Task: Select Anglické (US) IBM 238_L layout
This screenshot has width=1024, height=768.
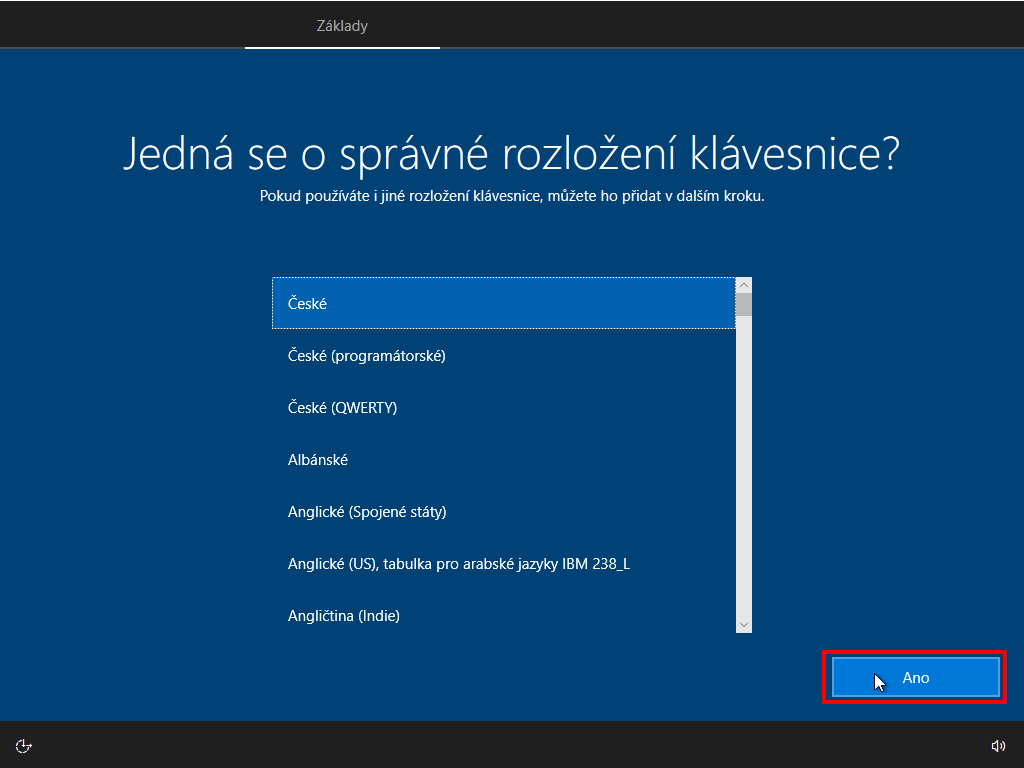Action: [x=504, y=564]
